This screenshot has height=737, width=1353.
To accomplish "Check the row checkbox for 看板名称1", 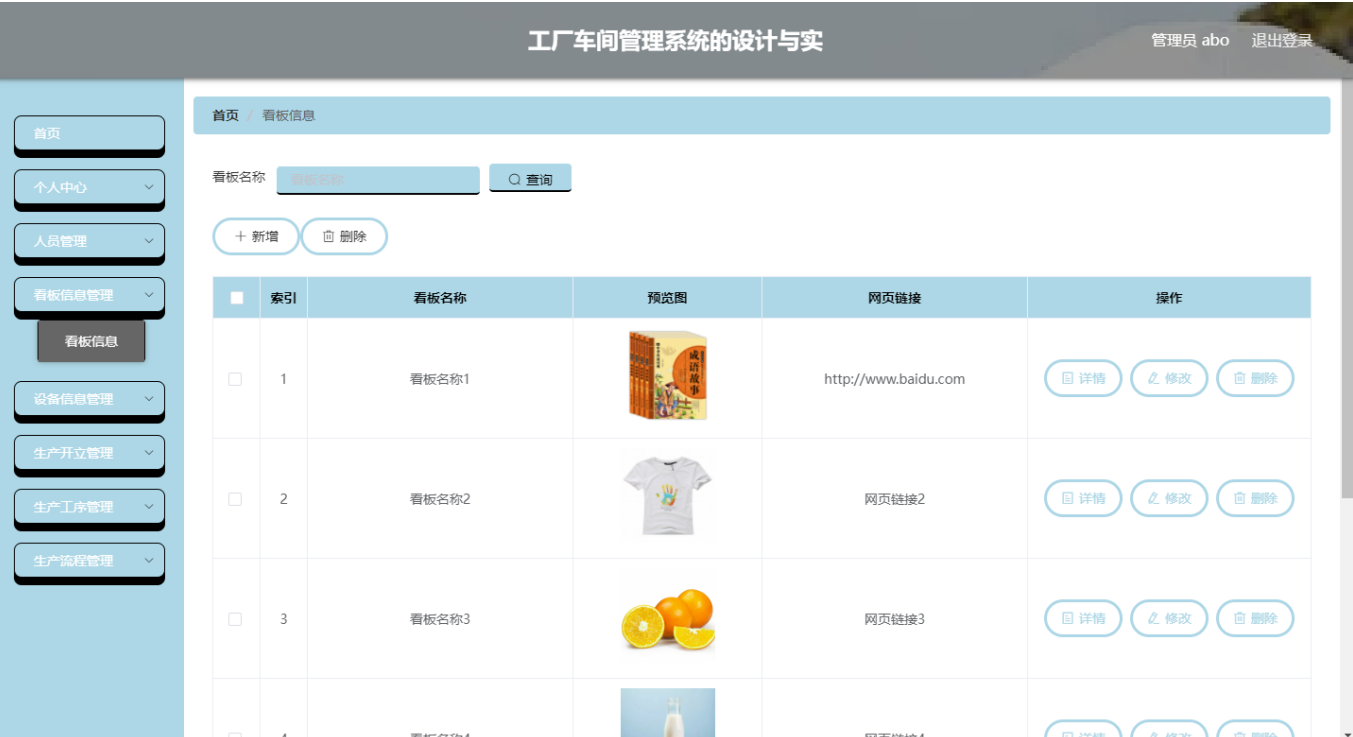I will click(235, 378).
